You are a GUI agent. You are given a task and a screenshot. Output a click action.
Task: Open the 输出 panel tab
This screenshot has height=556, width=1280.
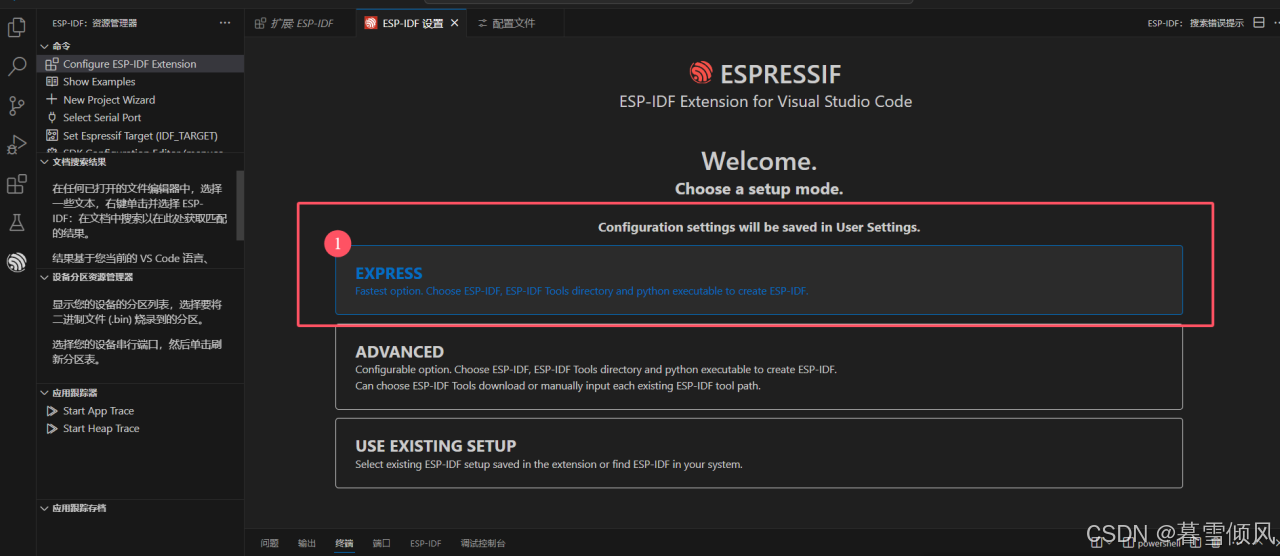click(x=307, y=543)
